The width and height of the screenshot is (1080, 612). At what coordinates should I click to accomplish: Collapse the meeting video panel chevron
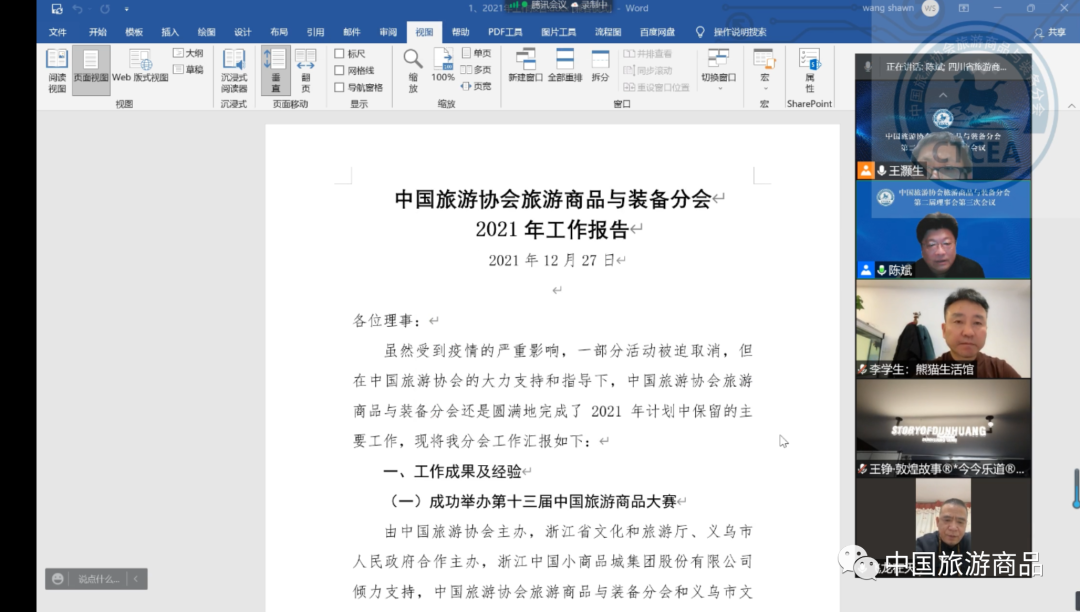(x=943, y=95)
